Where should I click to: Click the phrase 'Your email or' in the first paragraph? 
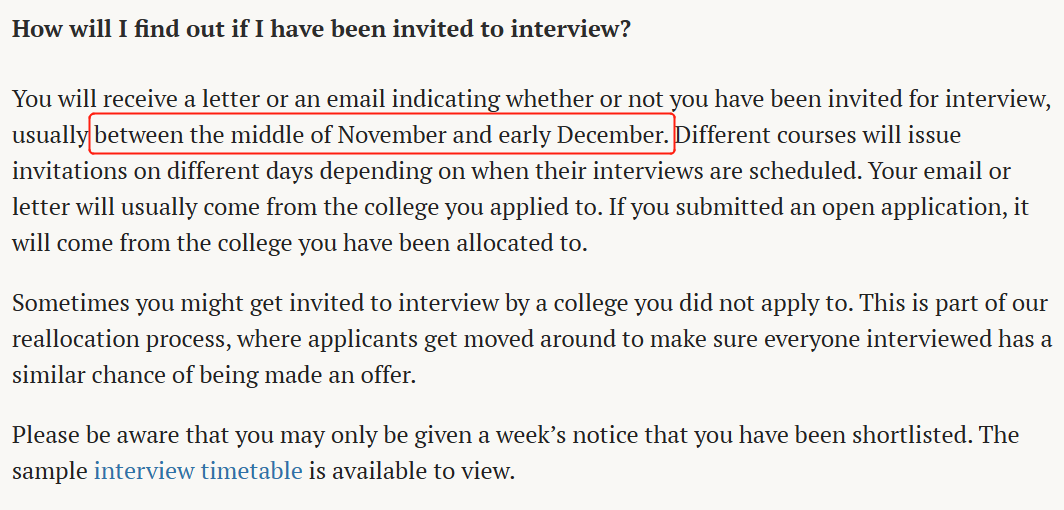click(940, 171)
